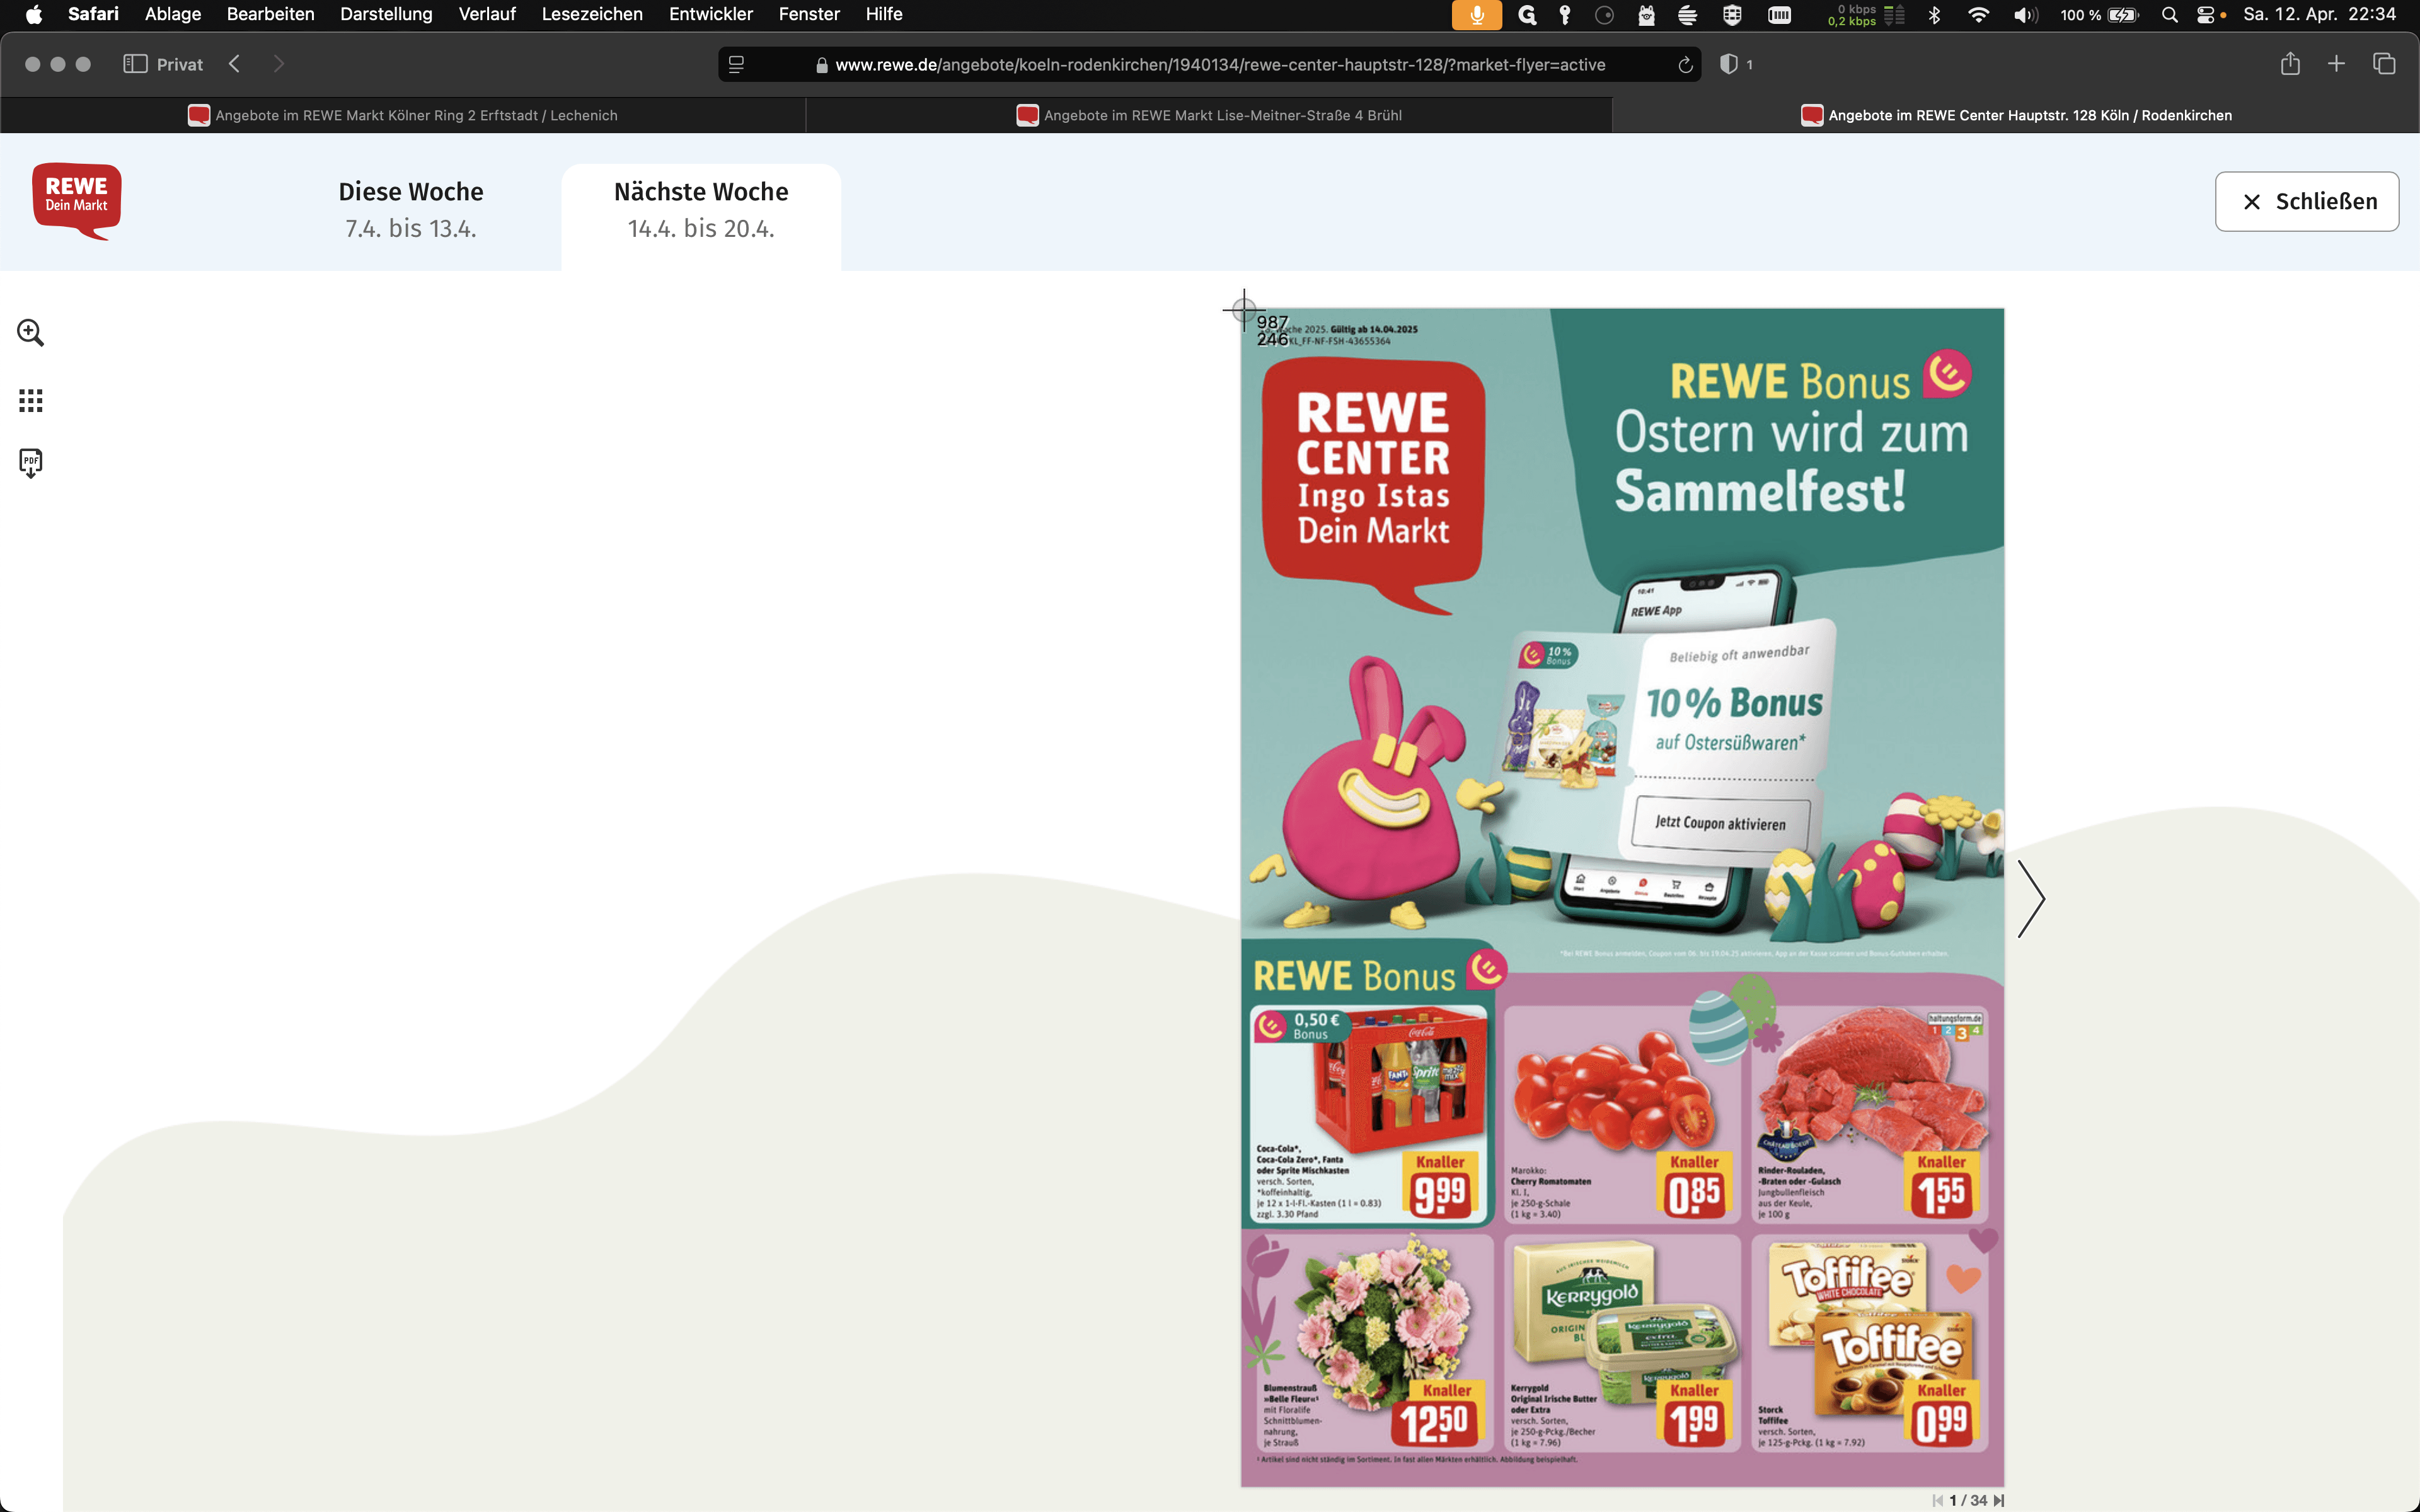
Task: Open the Fenster menu
Action: tap(809, 14)
